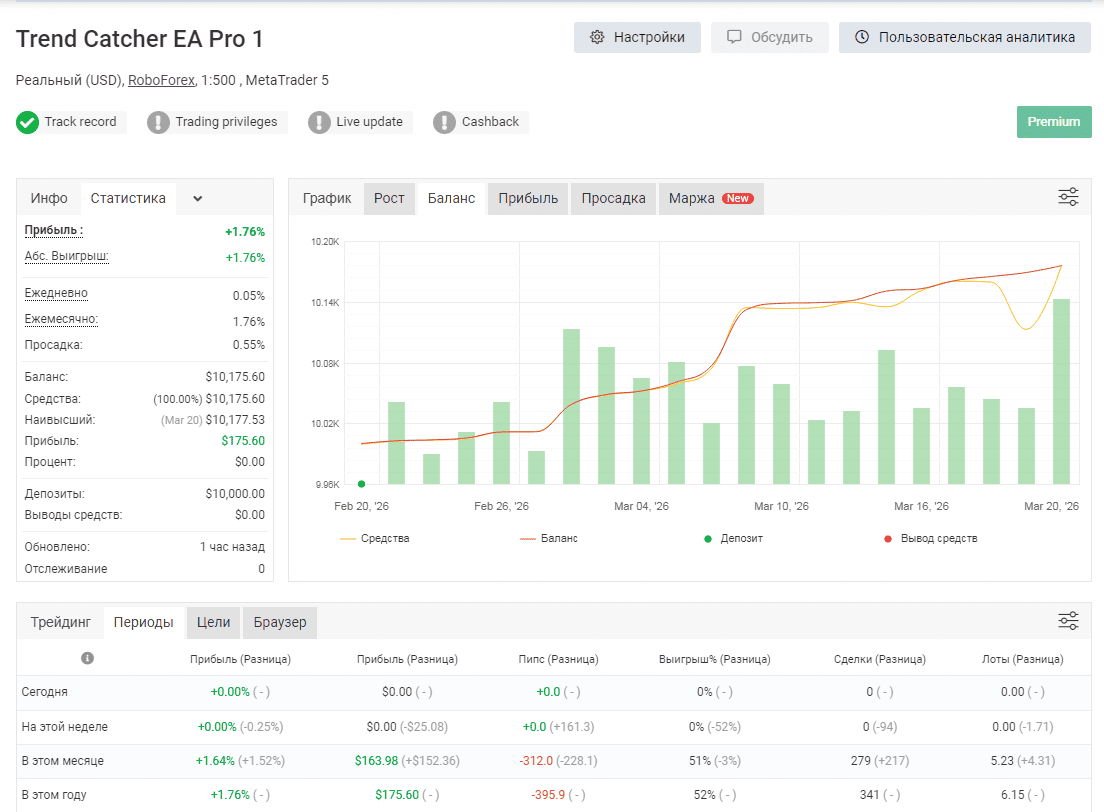Toggle the Баланс series in the chart legend
Image resolution: width=1104 pixels, height=812 pixels.
click(x=548, y=538)
